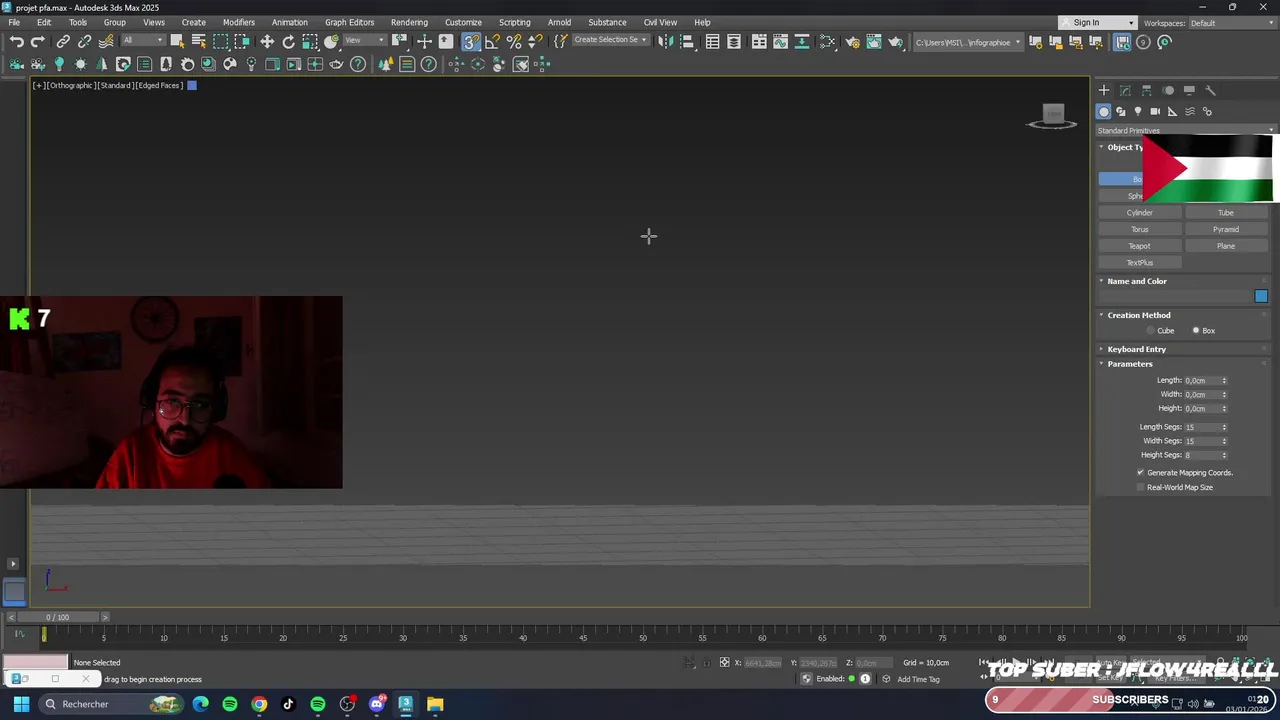Open the Layer Explorer icon
The image size is (1280, 720).
coord(734,42)
